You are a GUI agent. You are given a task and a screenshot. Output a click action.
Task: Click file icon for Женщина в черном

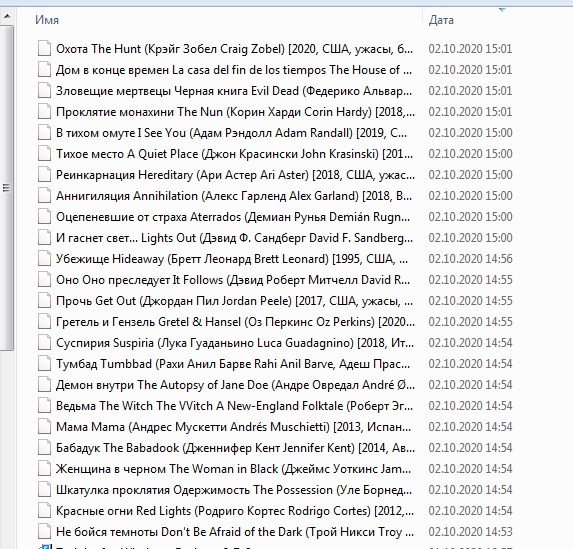click(45, 469)
